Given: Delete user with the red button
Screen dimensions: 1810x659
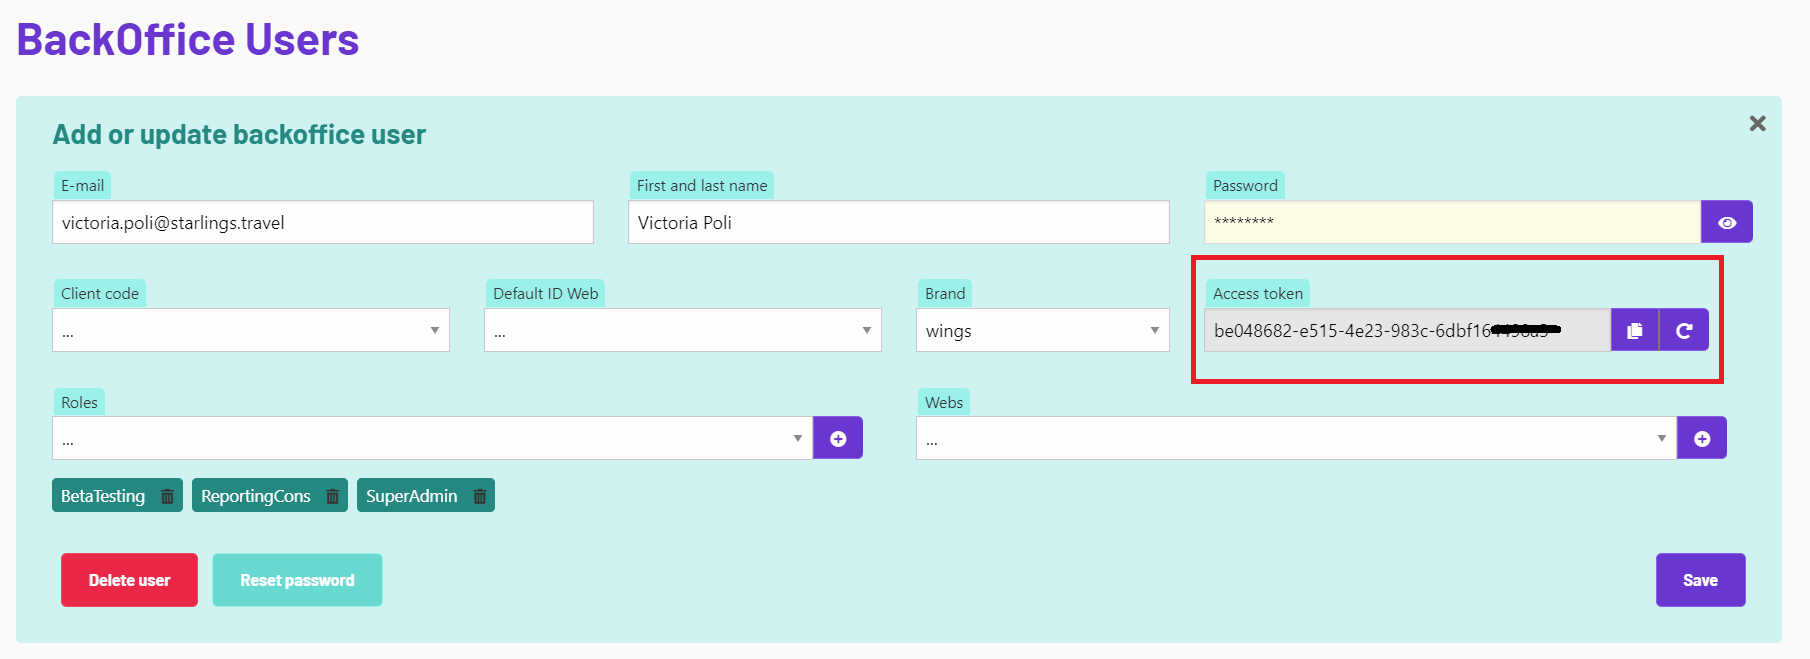Looking at the screenshot, I should tap(129, 580).
